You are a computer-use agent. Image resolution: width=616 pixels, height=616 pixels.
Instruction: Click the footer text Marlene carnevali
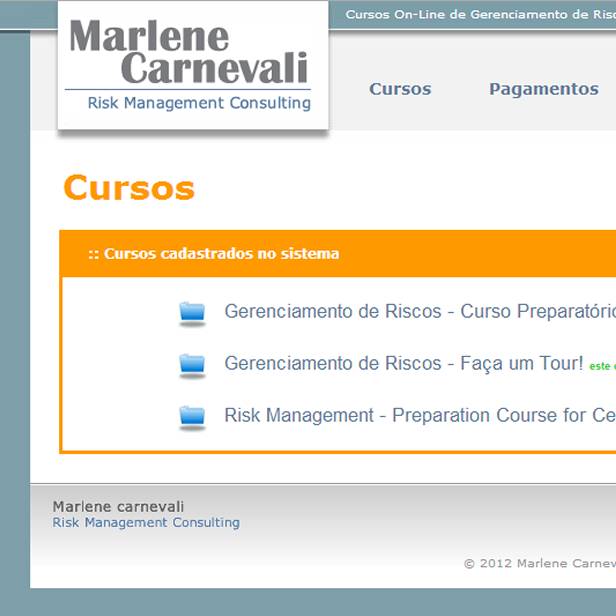click(118, 507)
